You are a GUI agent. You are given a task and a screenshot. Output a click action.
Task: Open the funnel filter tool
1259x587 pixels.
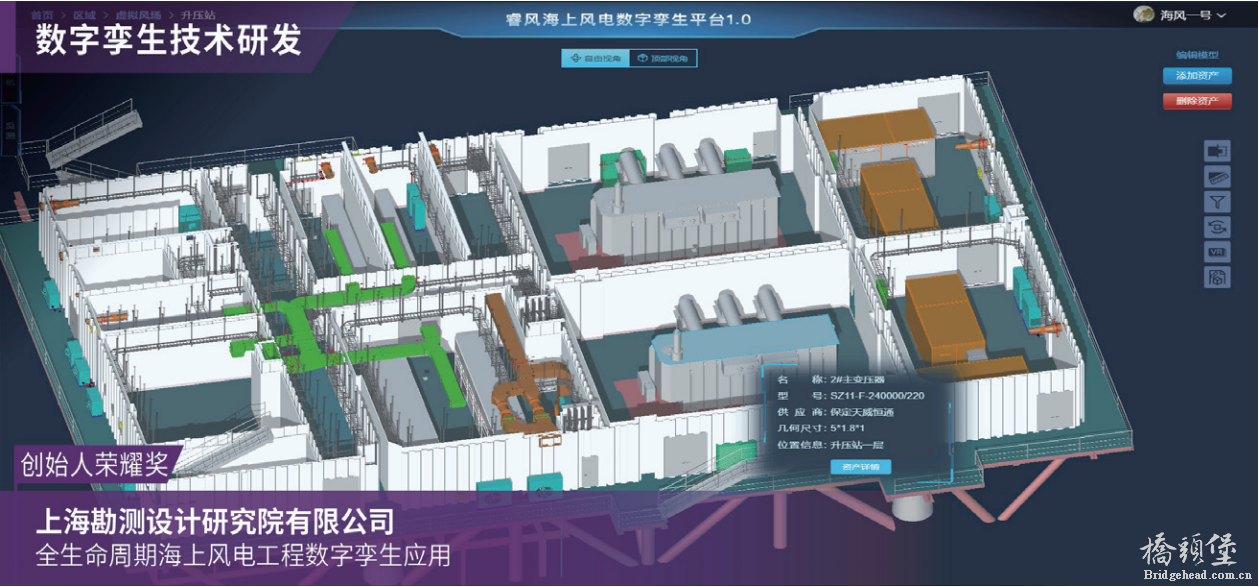1217,202
